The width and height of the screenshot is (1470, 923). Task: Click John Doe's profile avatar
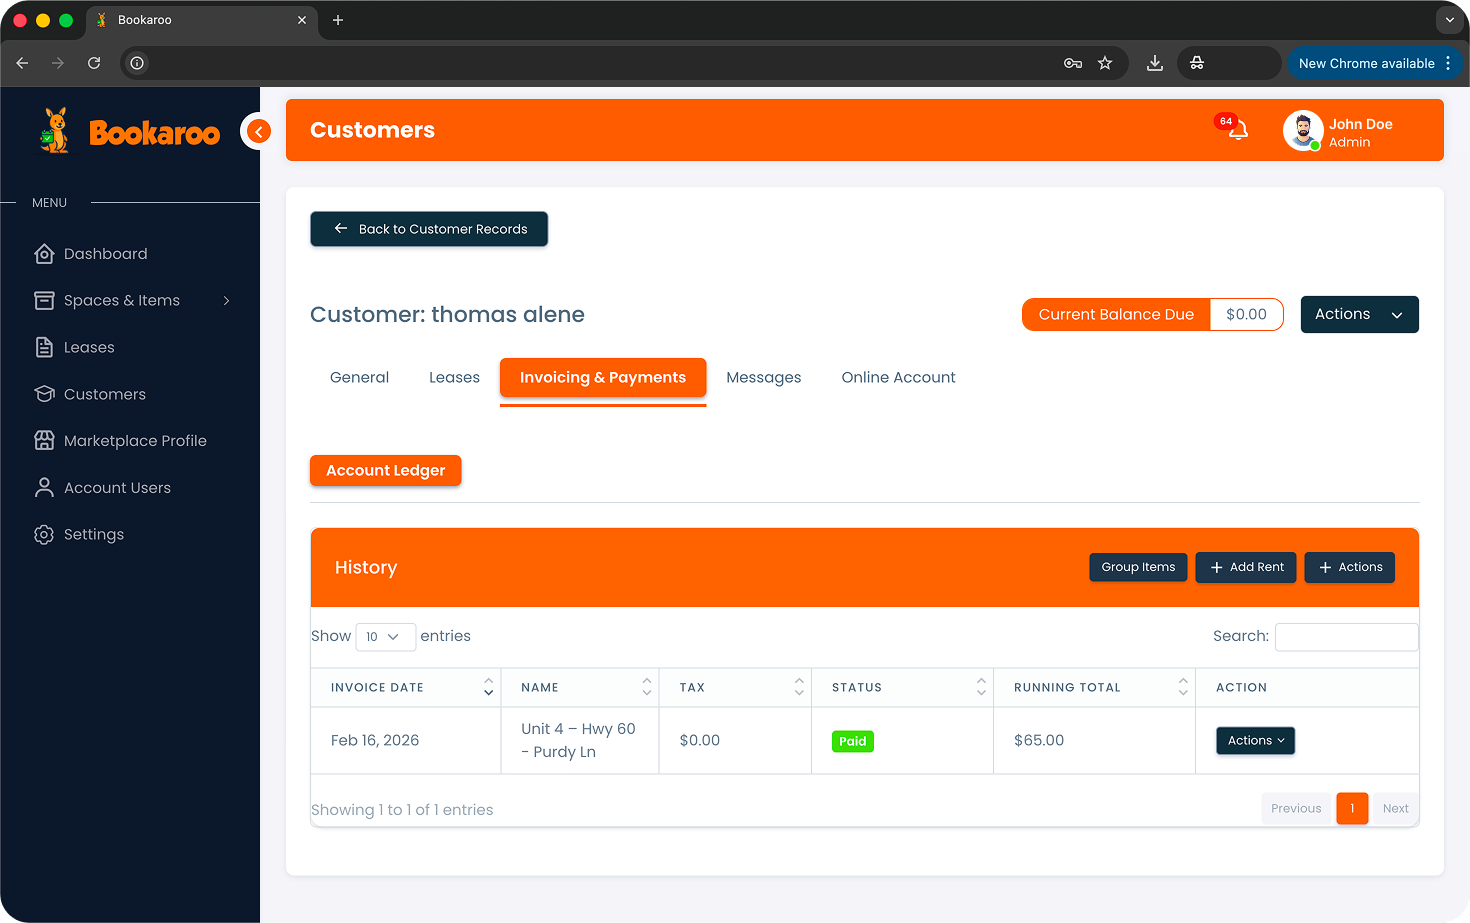1302,131
